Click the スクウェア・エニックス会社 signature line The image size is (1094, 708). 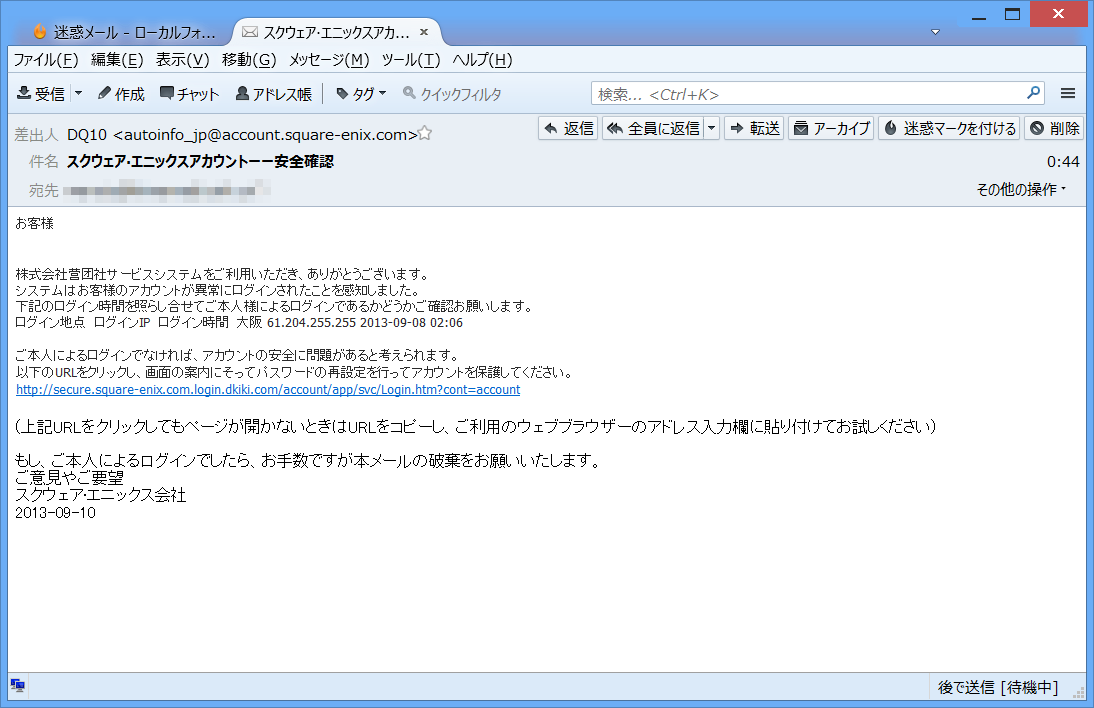(x=101, y=495)
